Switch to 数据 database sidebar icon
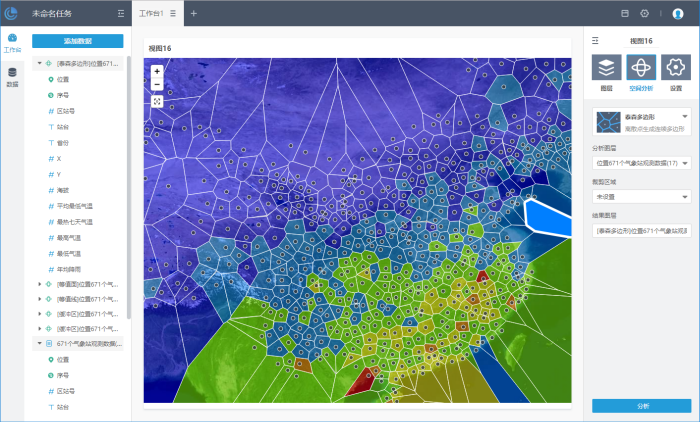This screenshot has width=700, height=422. click(12, 76)
